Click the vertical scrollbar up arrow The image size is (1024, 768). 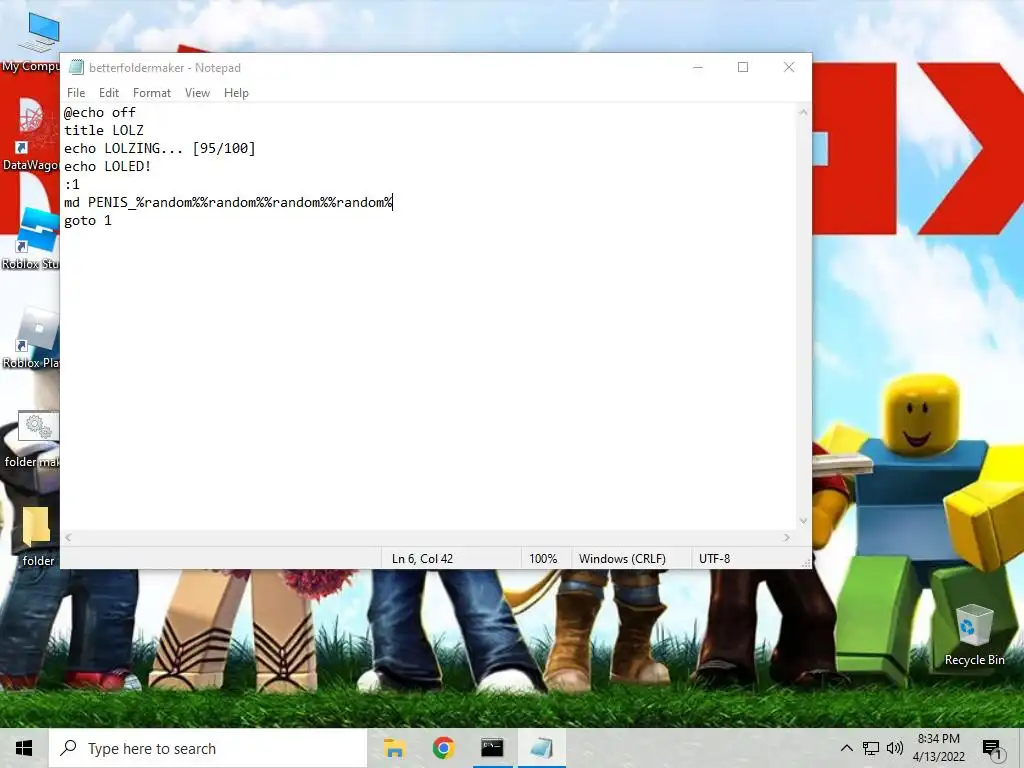tap(803, 112)
